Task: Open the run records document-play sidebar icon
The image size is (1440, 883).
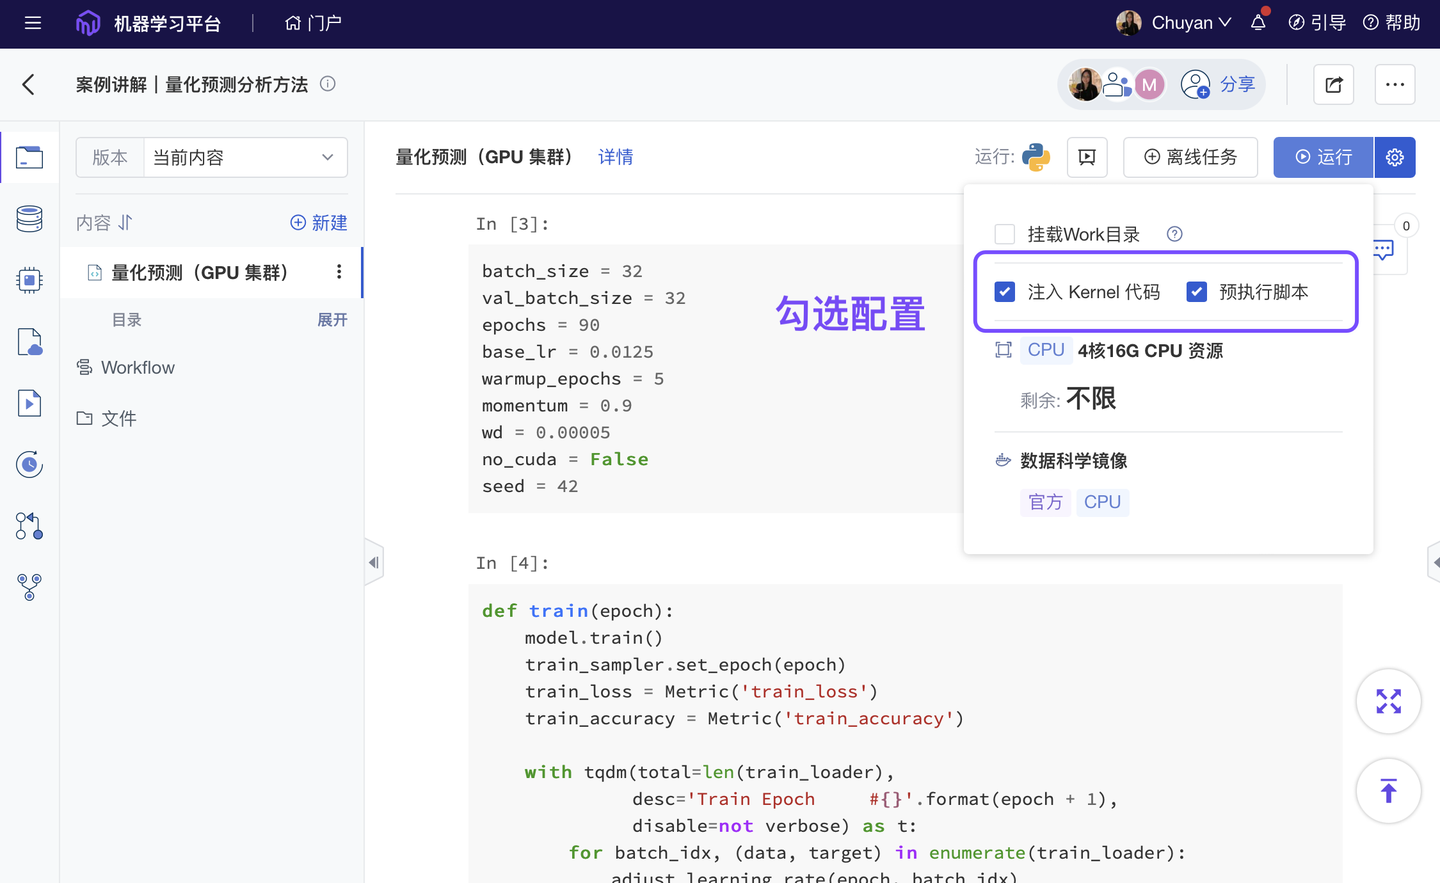Action: pos(29,403)
